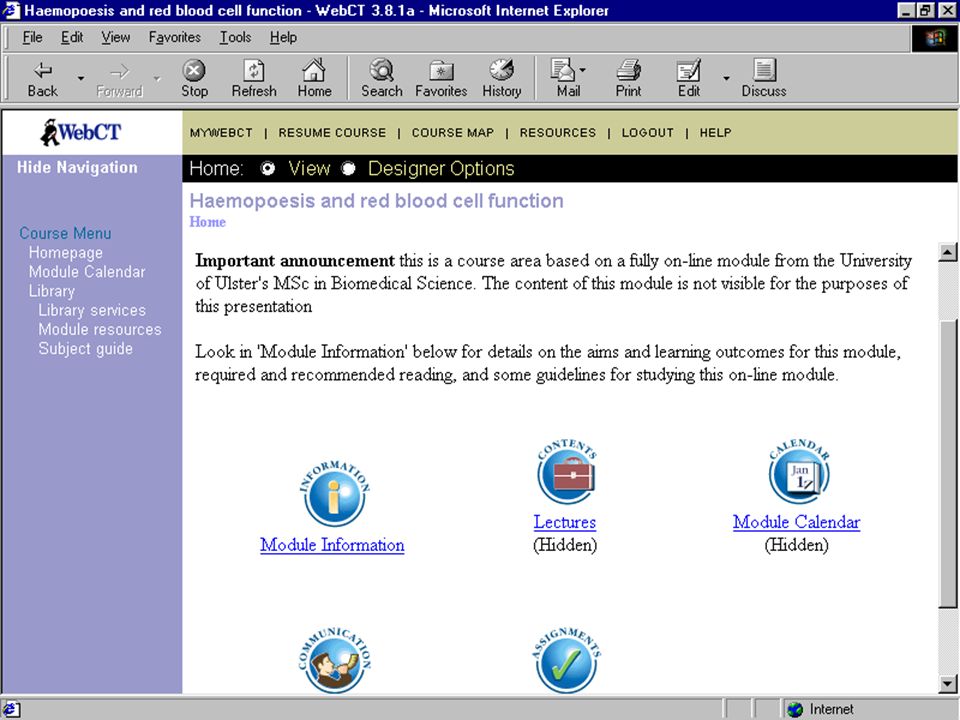Open the Favorites menu in menu bar
Screen dimensions: 960x720
click(x=174, y=37)
